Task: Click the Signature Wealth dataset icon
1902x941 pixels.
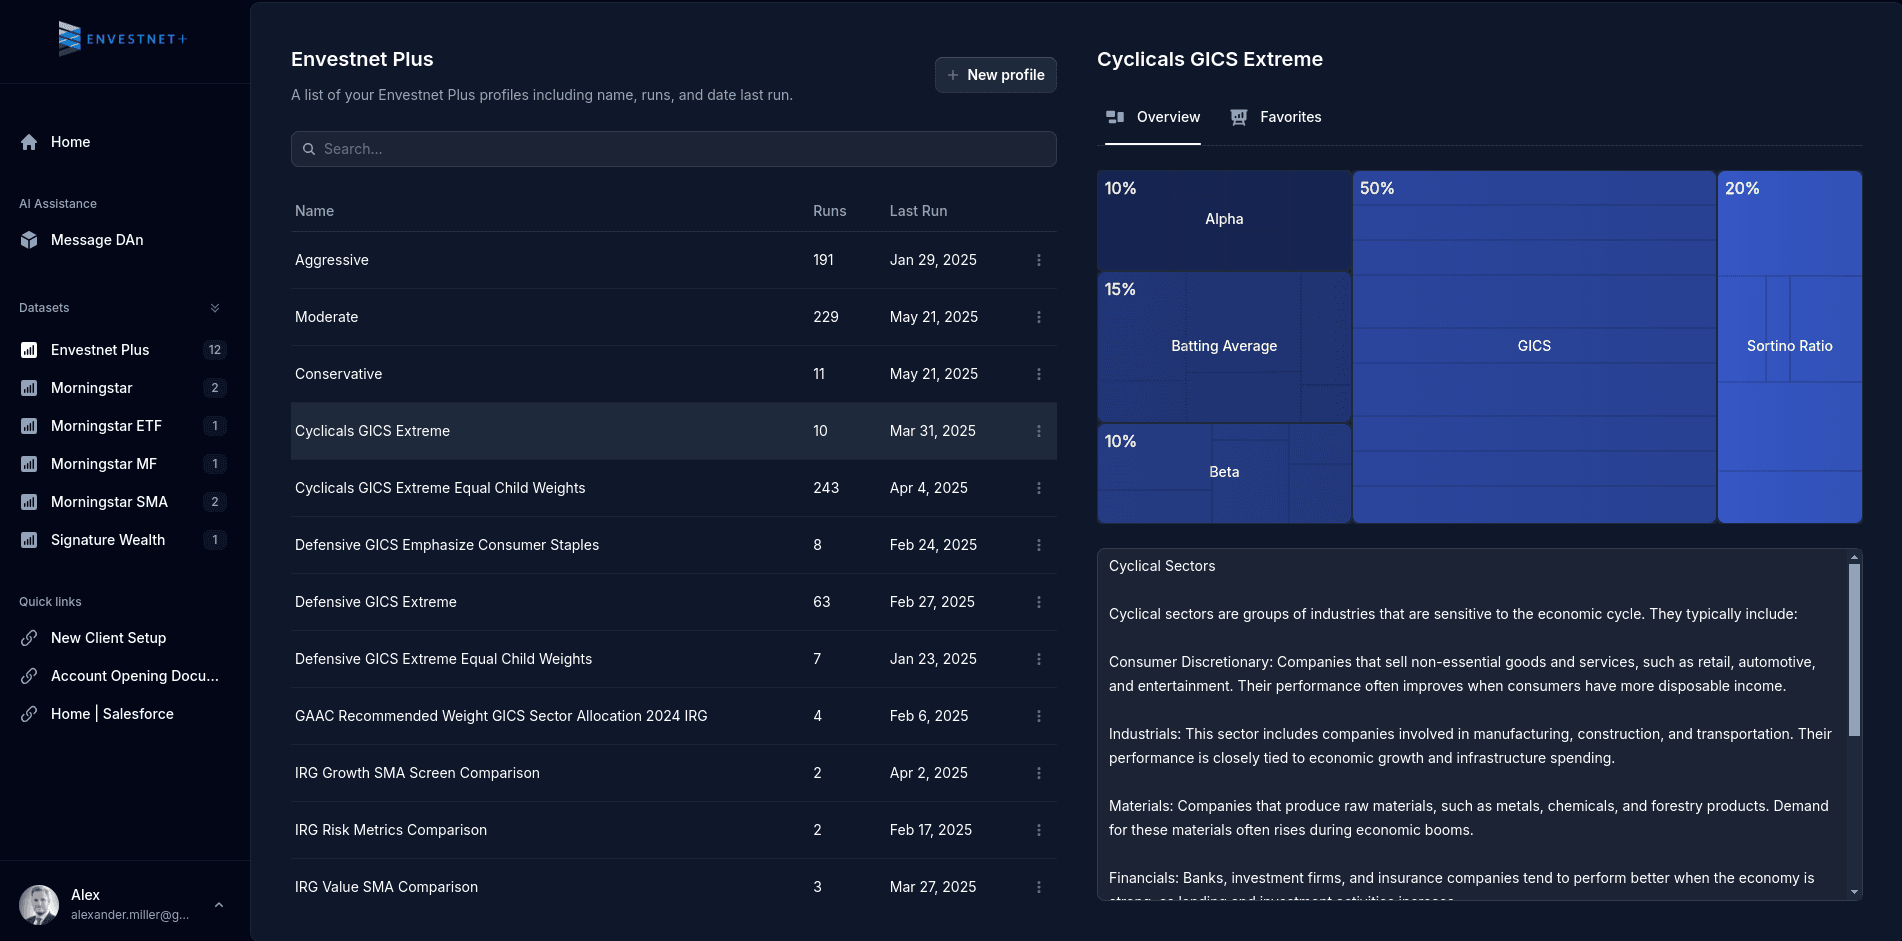Action: [x=28, y=540]
